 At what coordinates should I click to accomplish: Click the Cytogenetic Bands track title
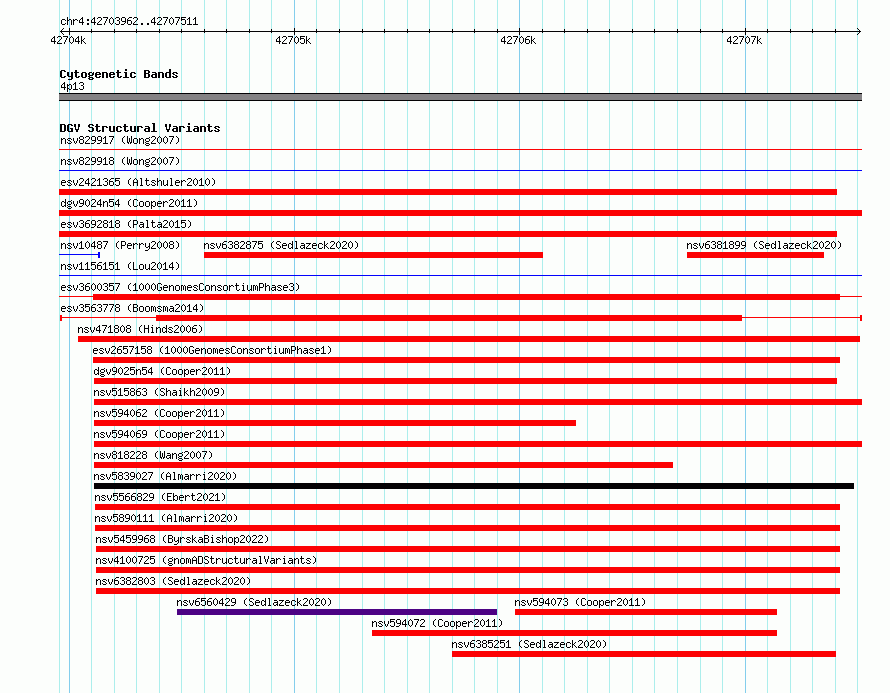[119, 74]
